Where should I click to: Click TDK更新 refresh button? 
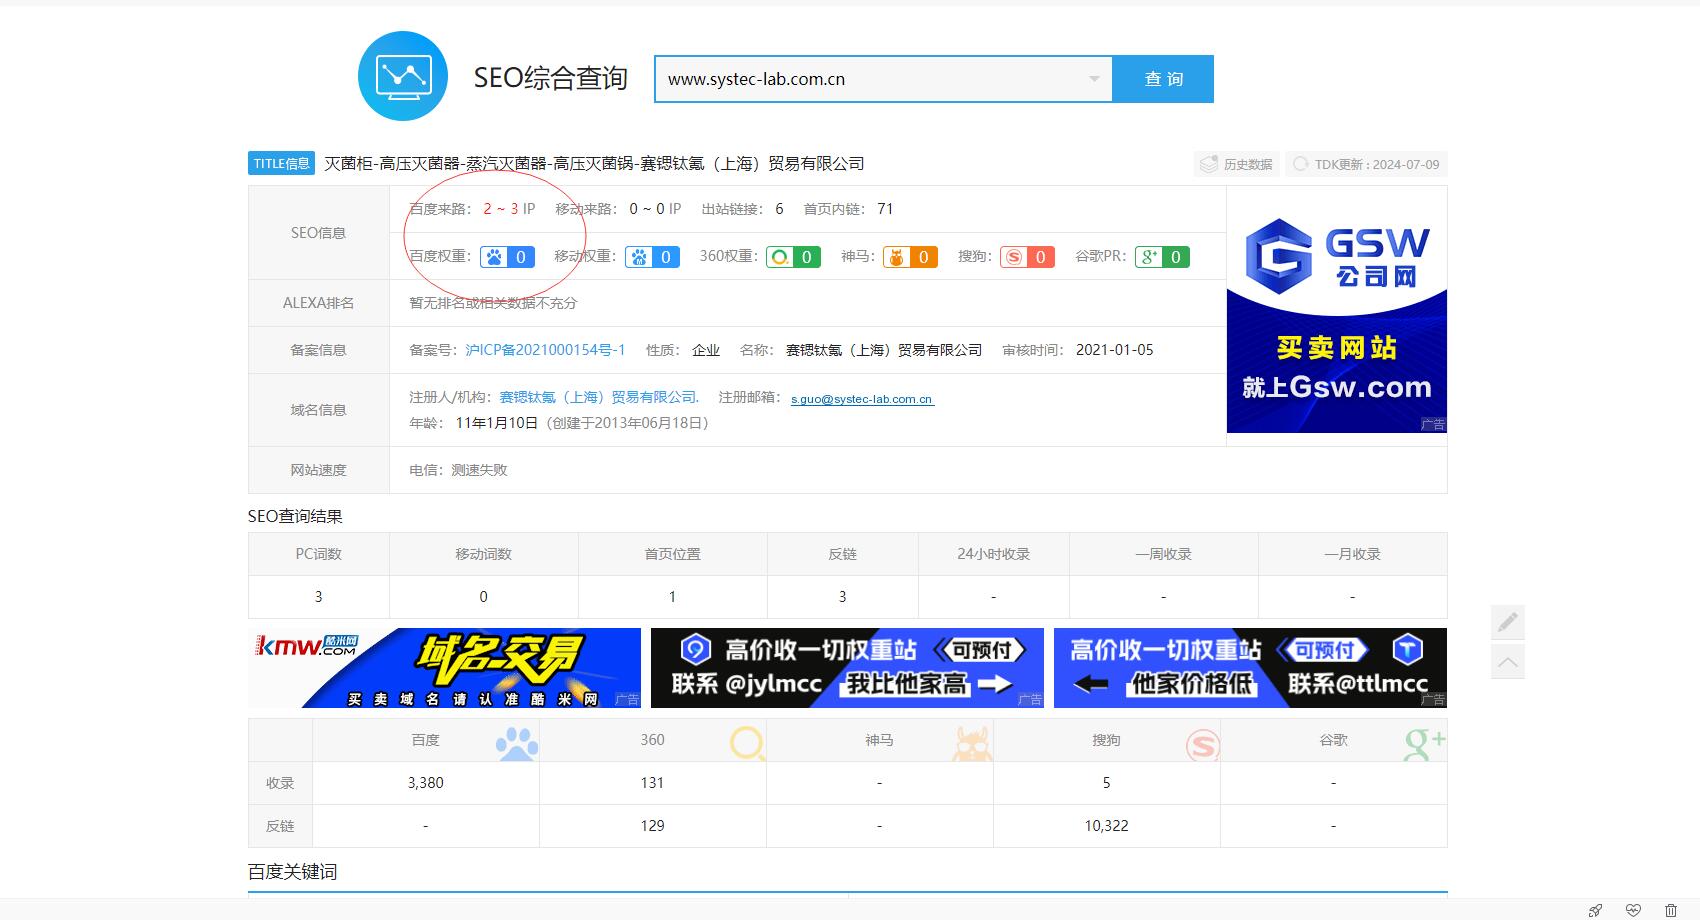tap(1366, 164)
